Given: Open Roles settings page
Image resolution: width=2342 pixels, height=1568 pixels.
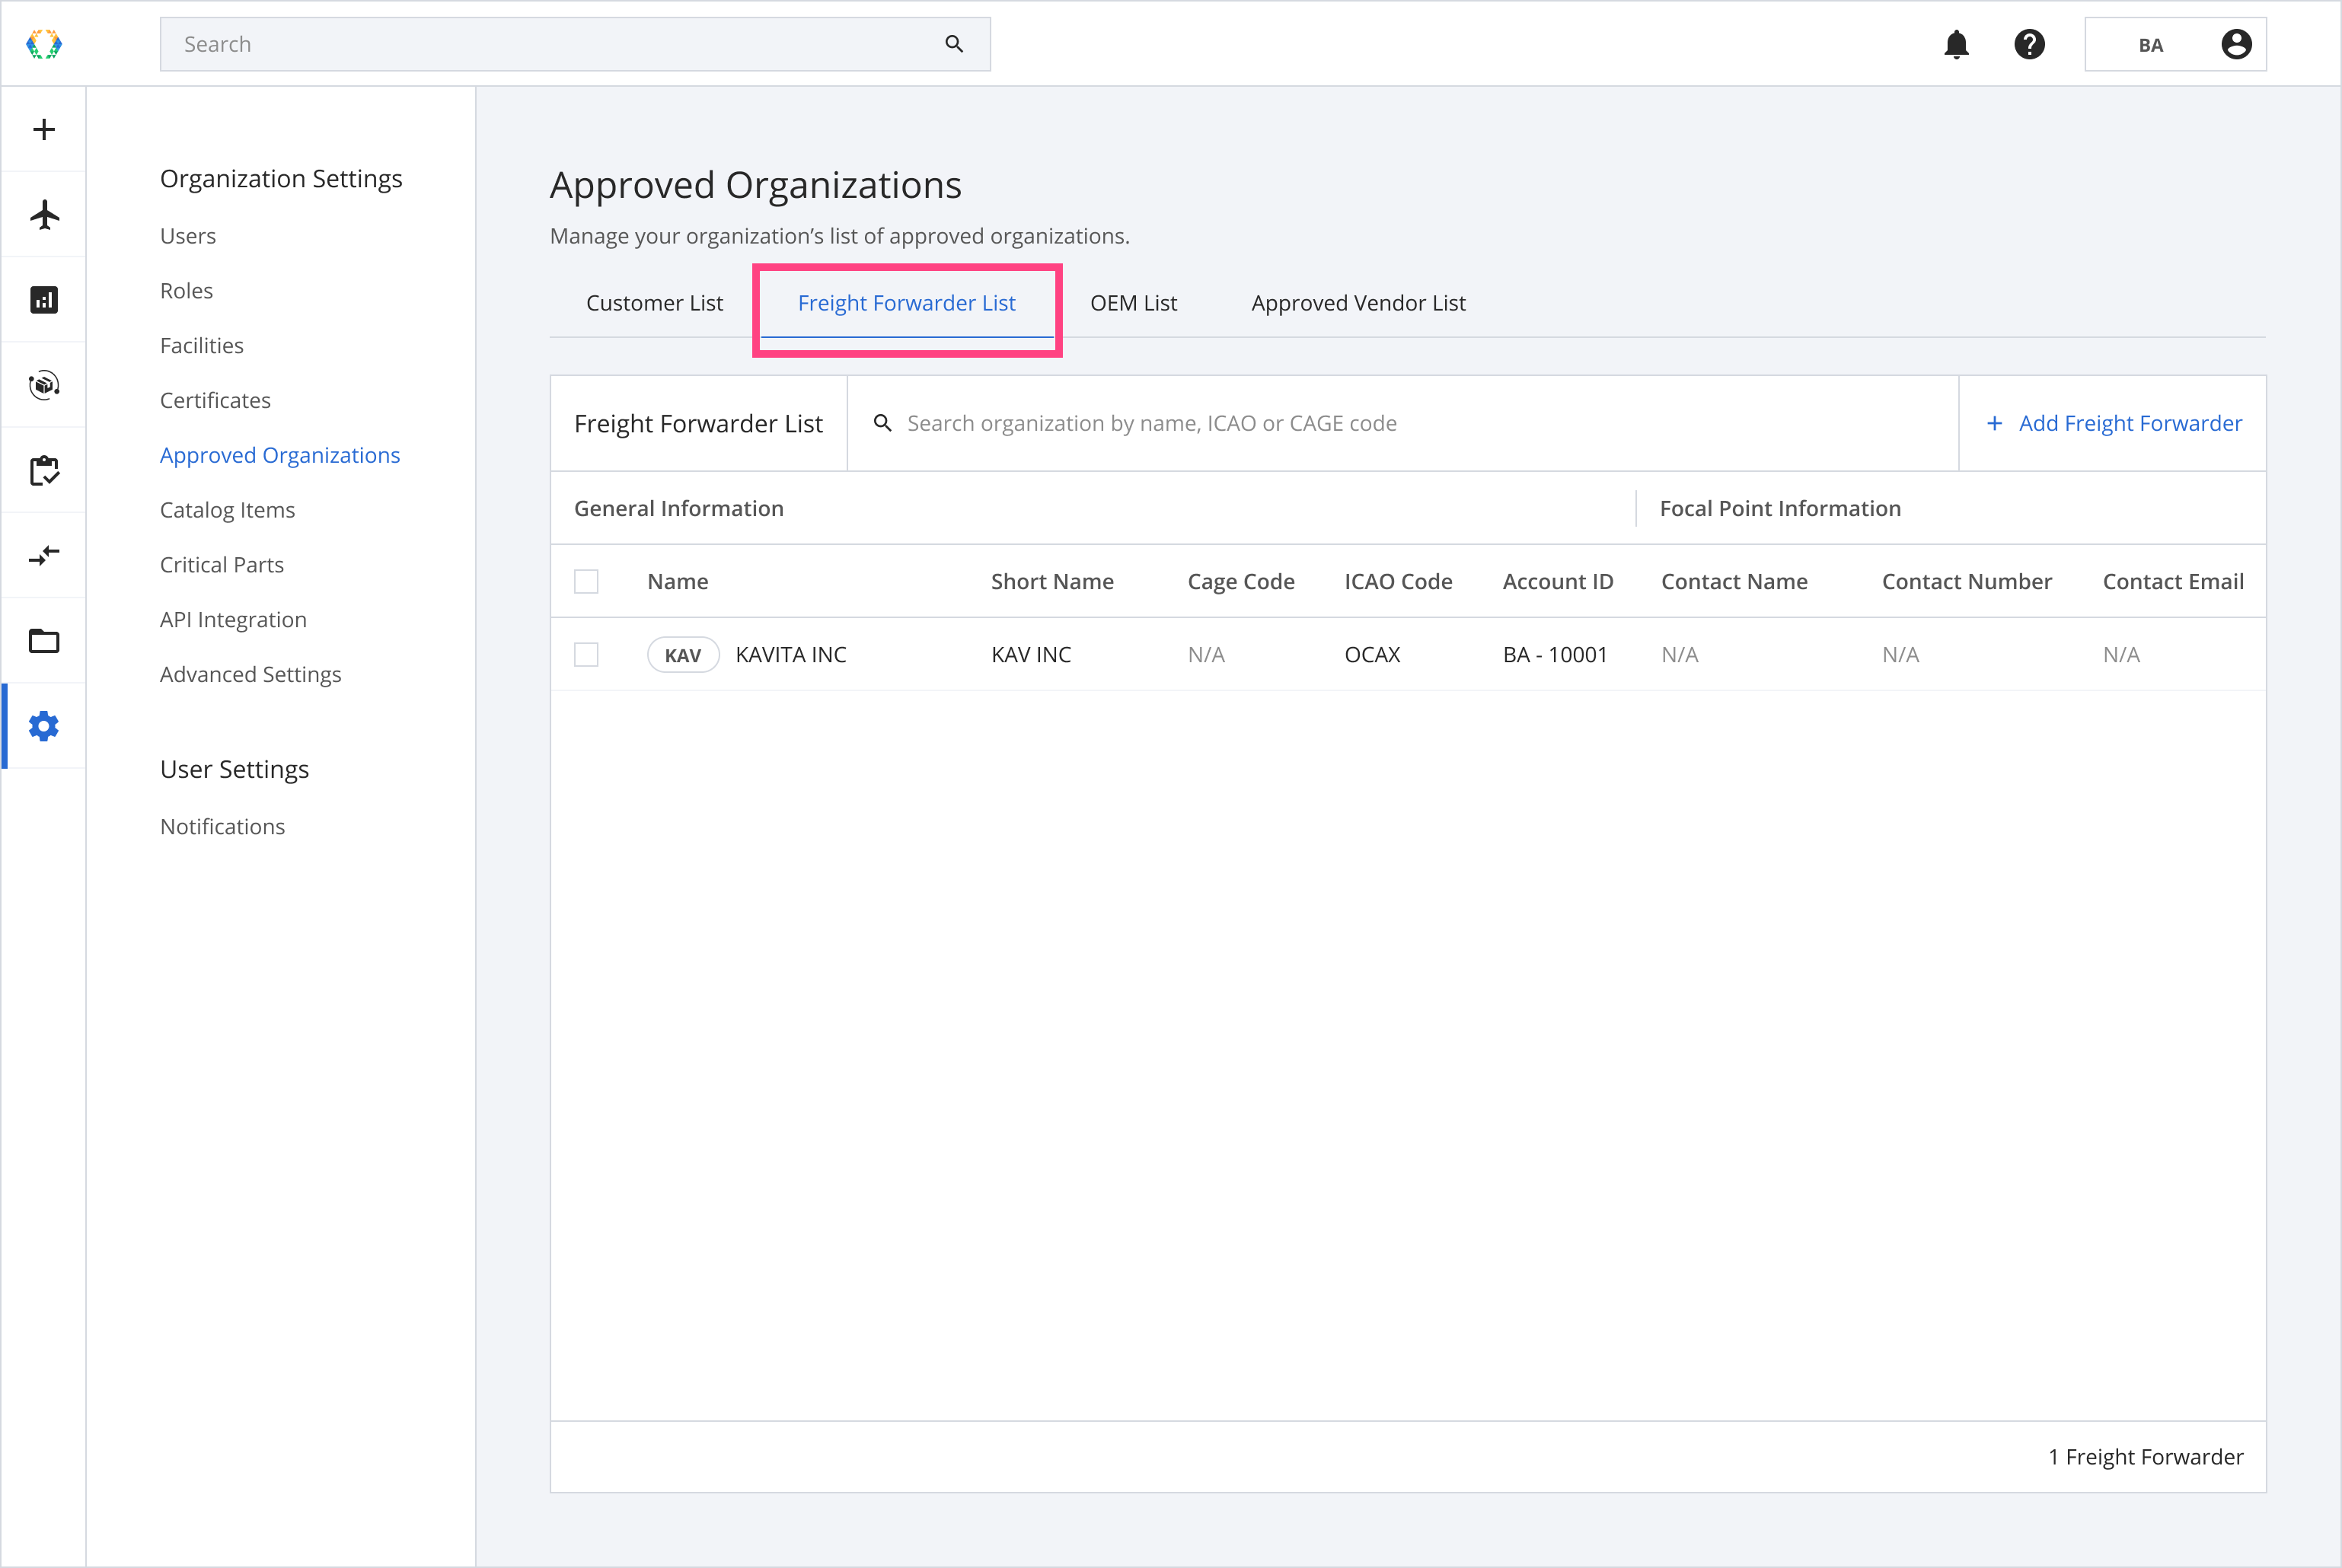Looking at the screenshot, I should point(186,291).
